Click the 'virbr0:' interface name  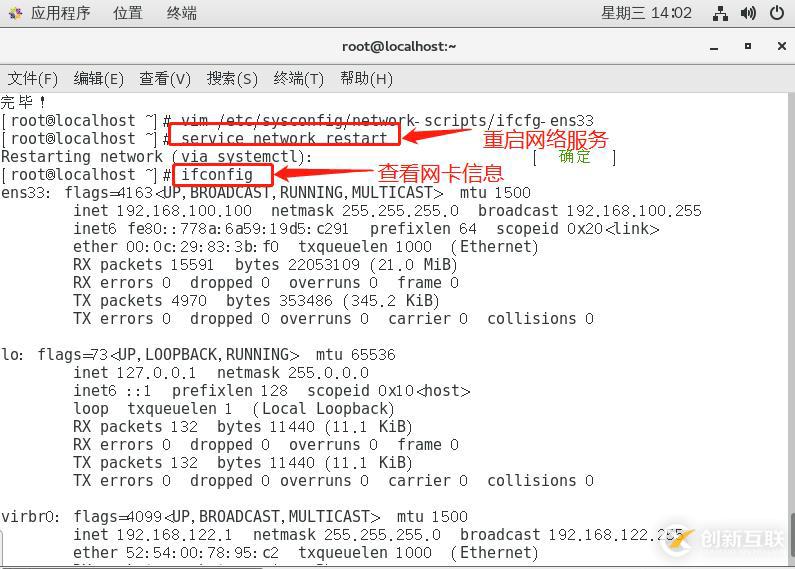[30, 517]
